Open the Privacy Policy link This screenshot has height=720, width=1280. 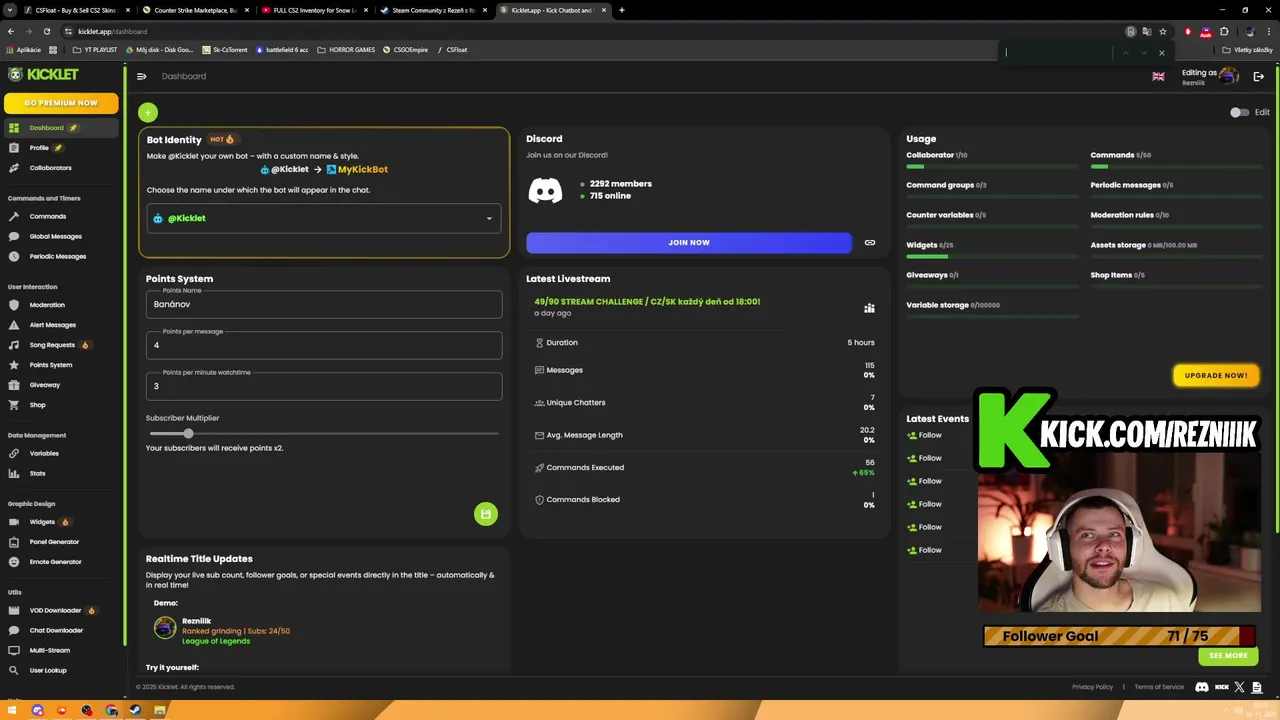click(x=1092, y=687)
